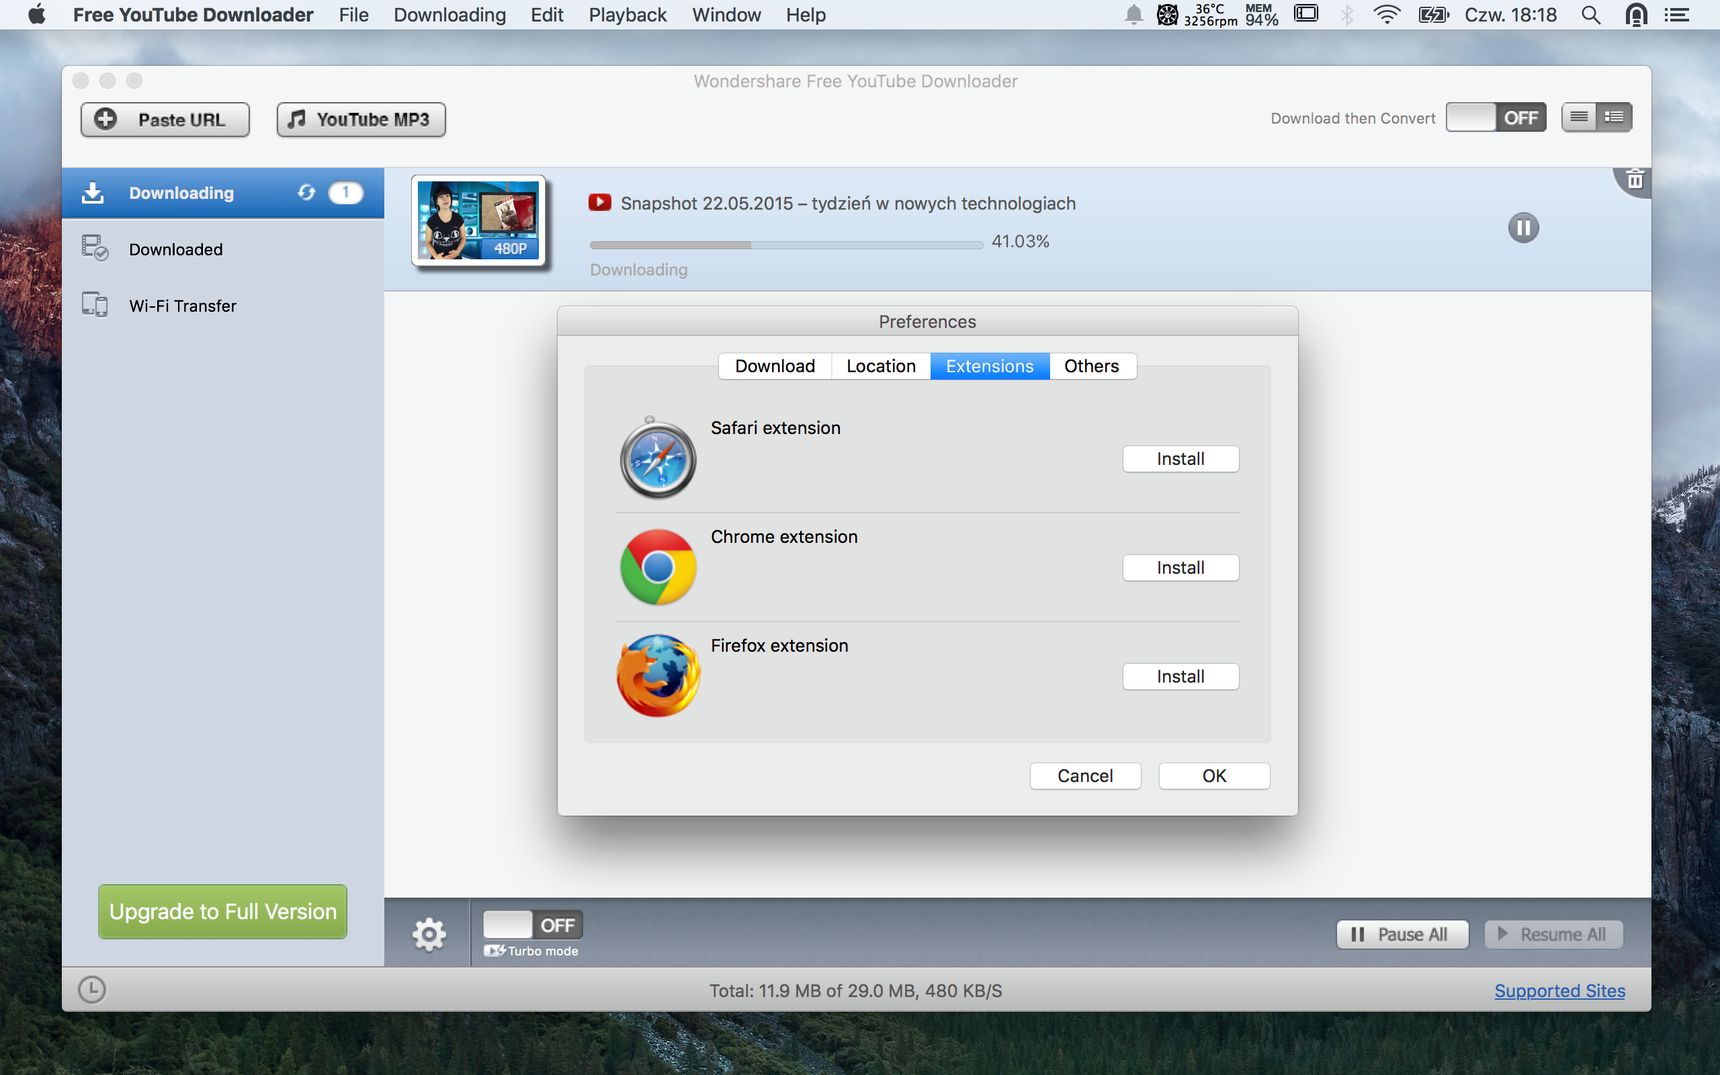Click Upgrade to Full Version
The height and width of the screenshot is (1075, 1720).
tap(223, 911)
